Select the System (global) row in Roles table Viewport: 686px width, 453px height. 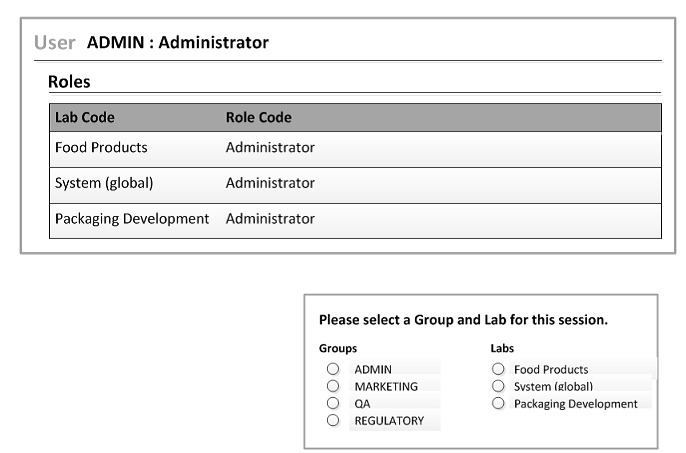click(104, 184)
